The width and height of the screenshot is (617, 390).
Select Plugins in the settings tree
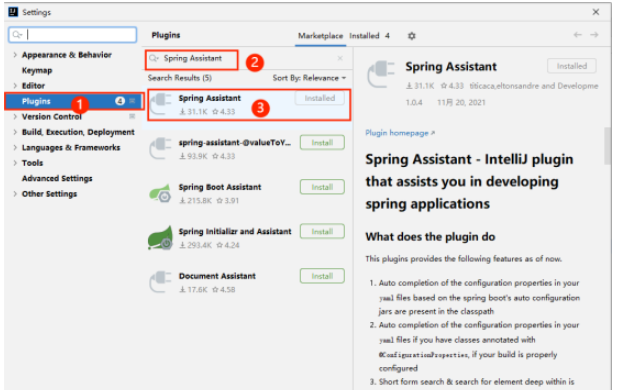74,101
